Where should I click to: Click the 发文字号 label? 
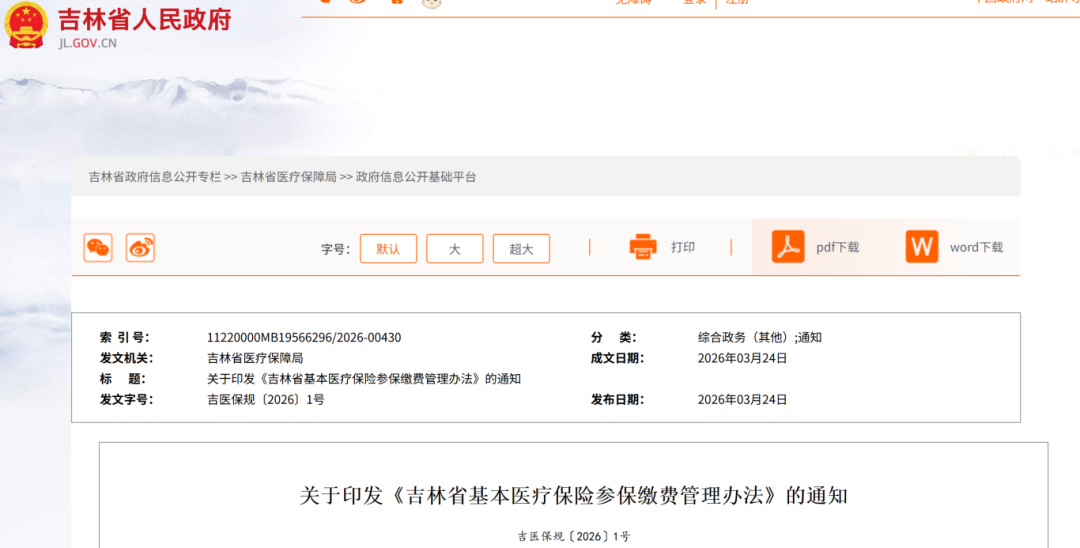click(127, 399)
